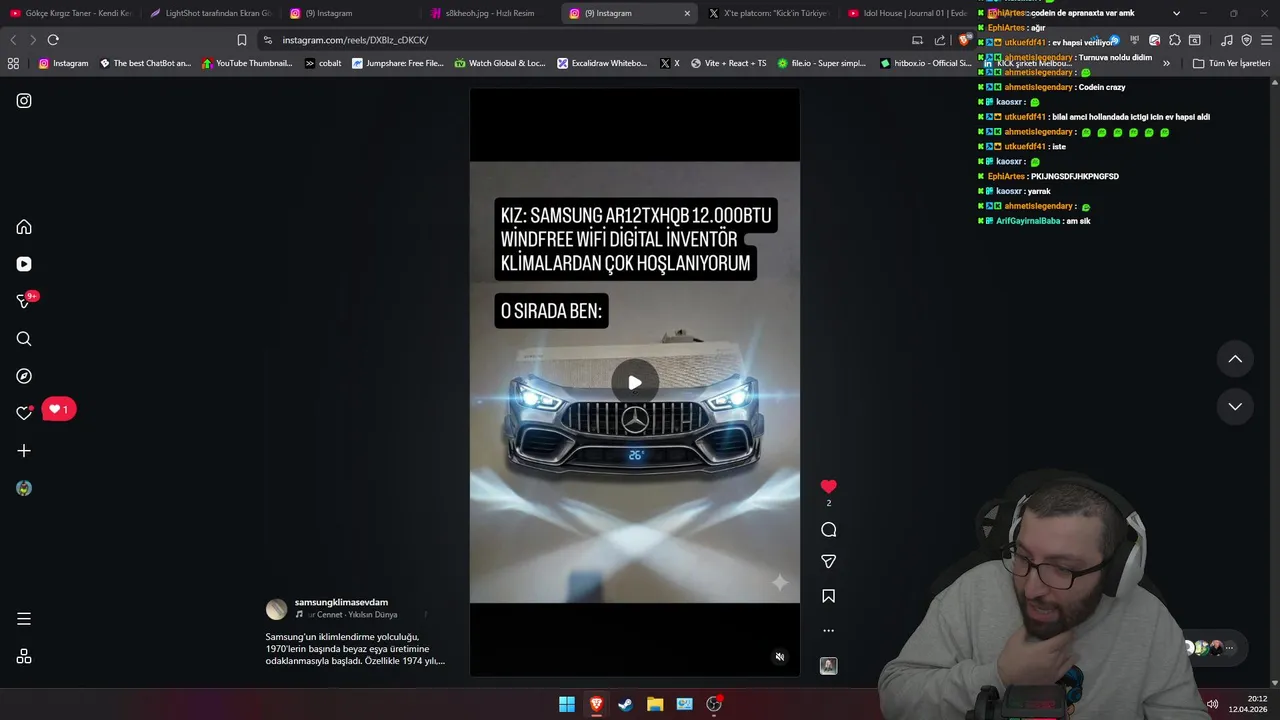
Task: Expand the truncated reel caption
Action: (x=355, y=648)
